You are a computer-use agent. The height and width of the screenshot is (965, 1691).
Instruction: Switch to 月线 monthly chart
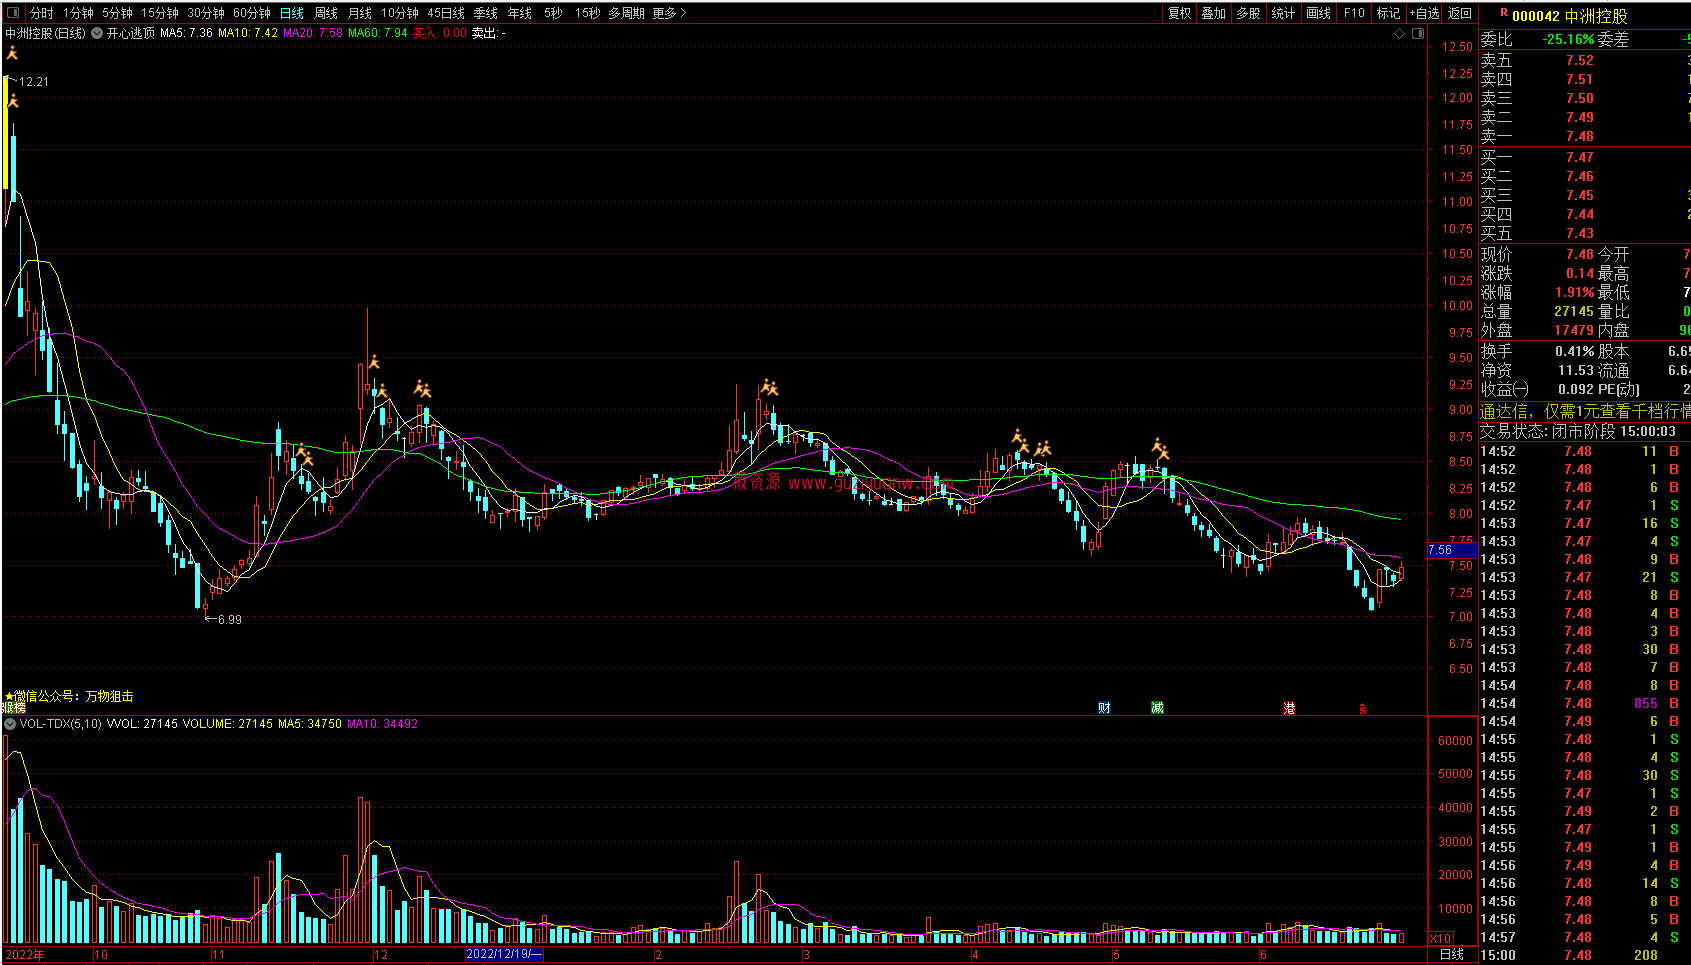point(360,13)
